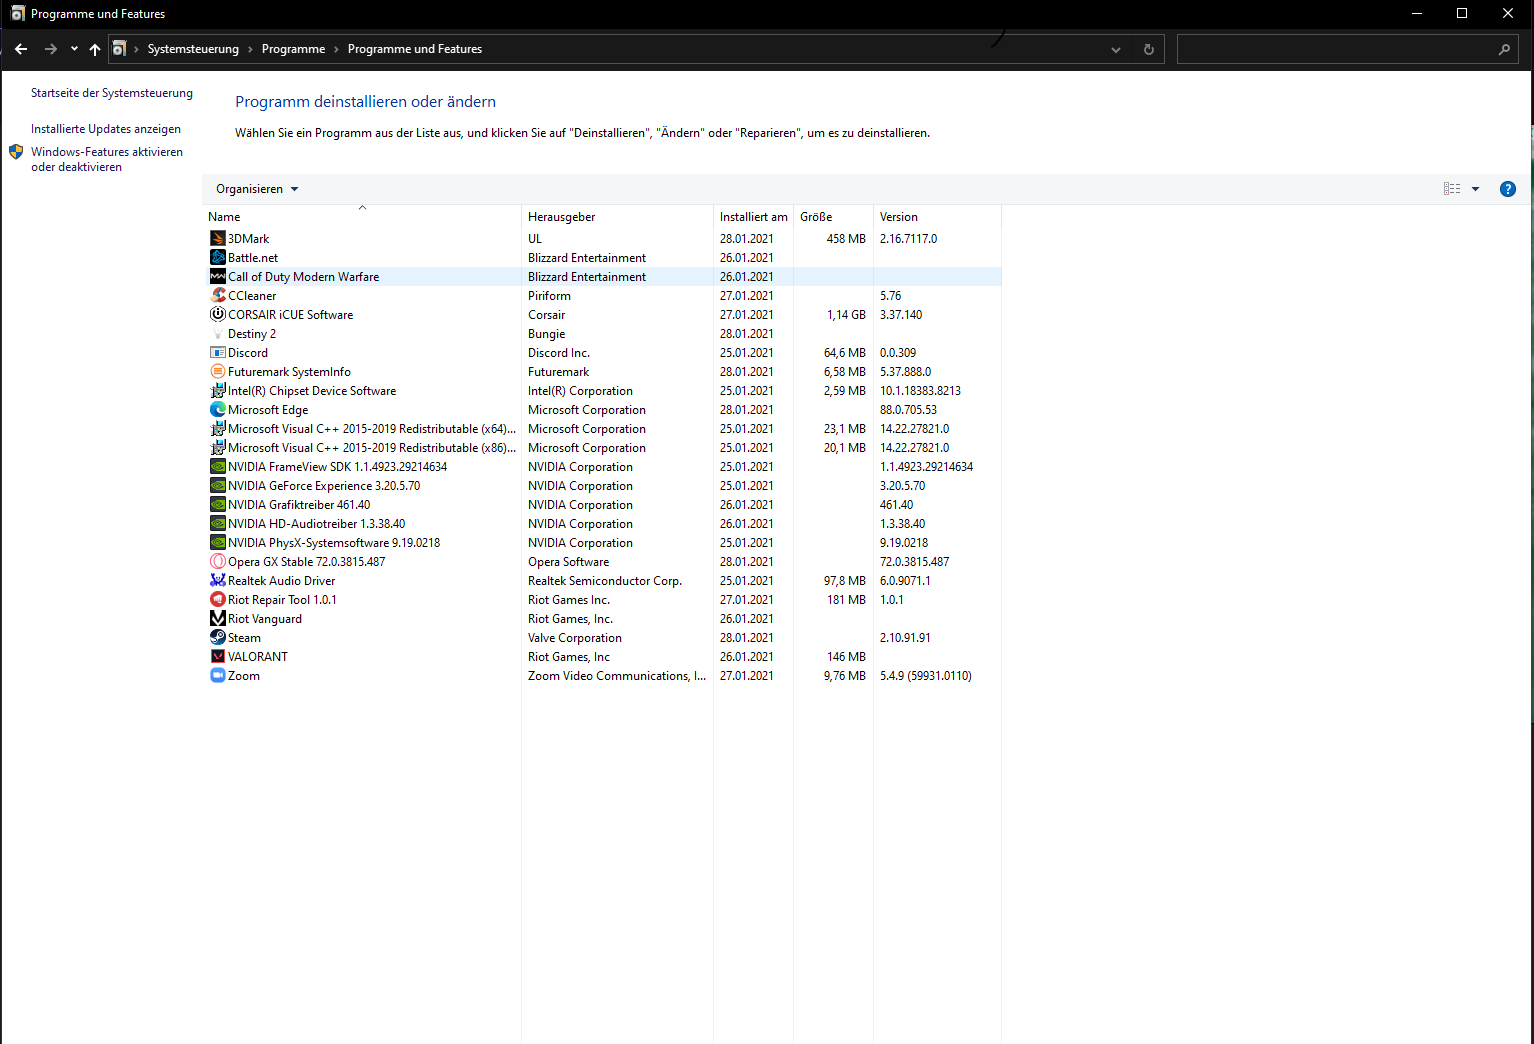Viewport: 1534px width, 1044px height.
Task: Click the Programme breadcrumb
Action: (293, 49)
